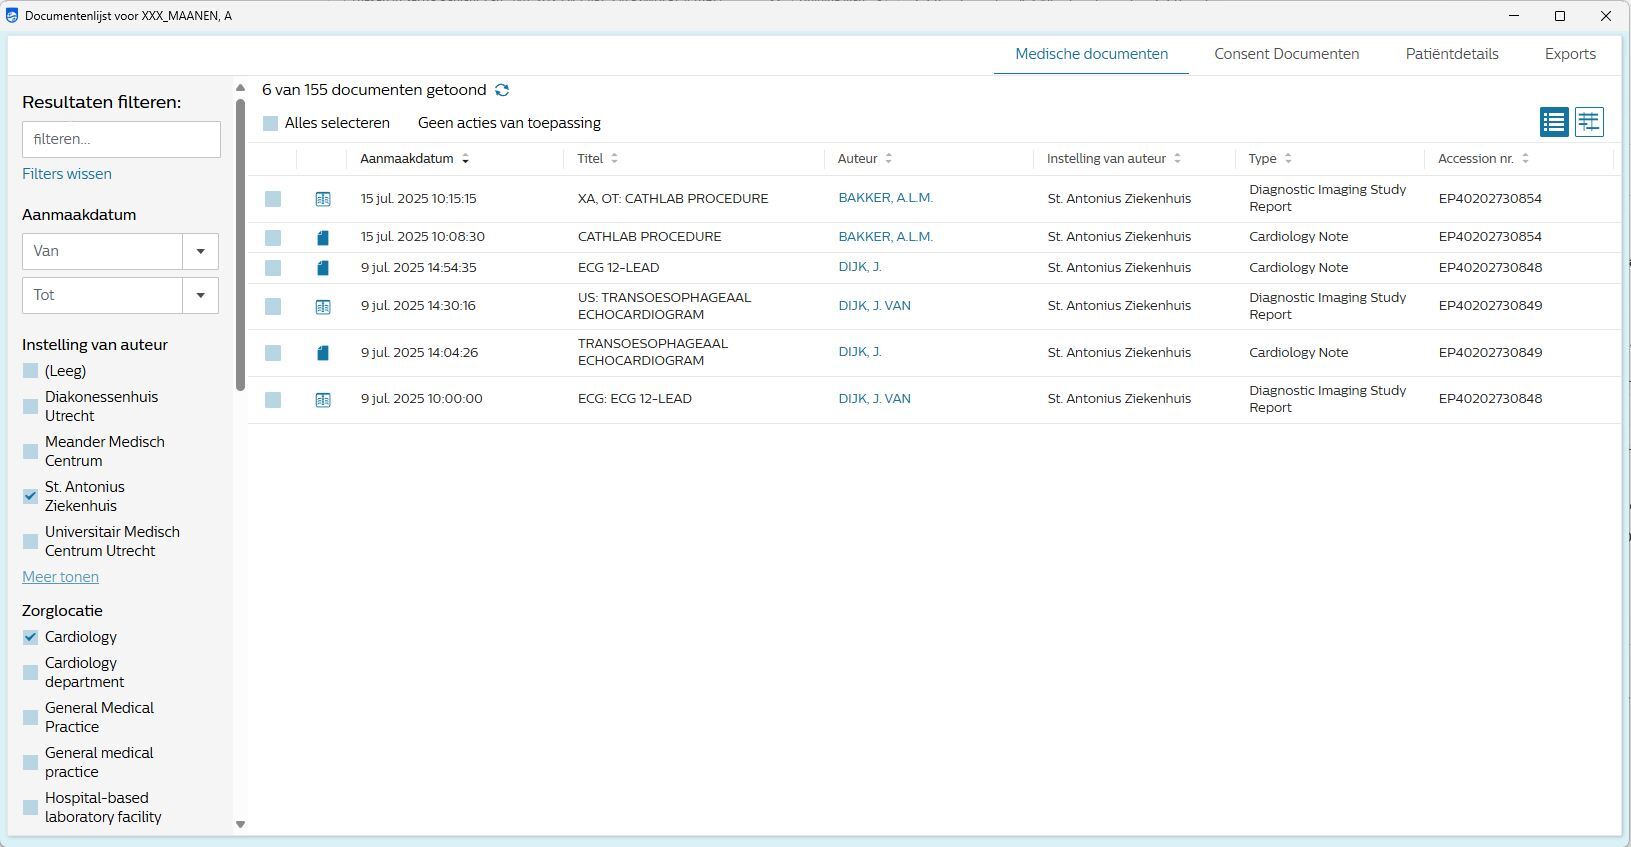Image resolution: width=1631 pixels, height=847 pixels.
Task: Switch to the table columns view icon
Action: [1589, 122]
